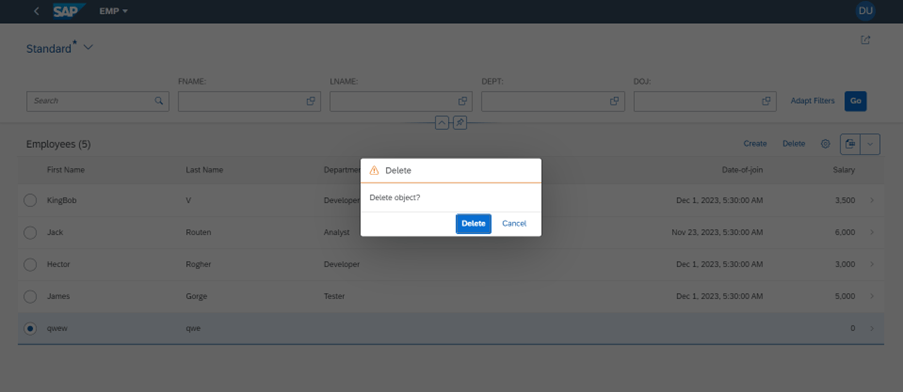Pin the filter header

[x=460, y=123]
